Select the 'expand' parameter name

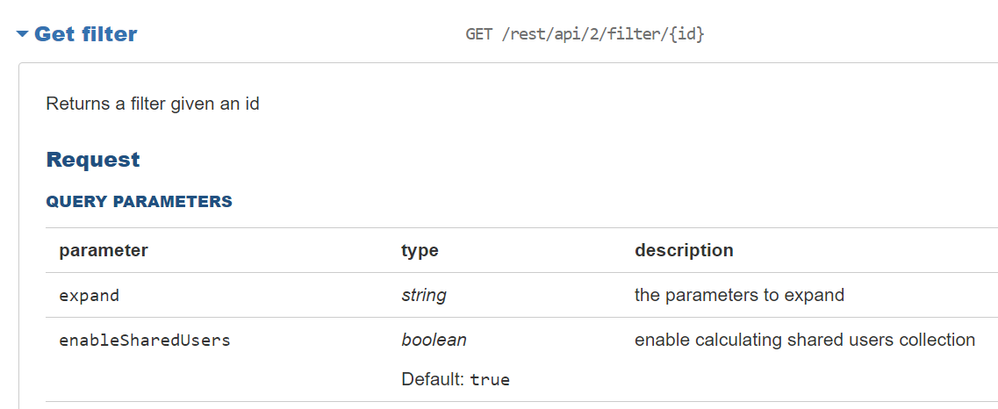89,296
